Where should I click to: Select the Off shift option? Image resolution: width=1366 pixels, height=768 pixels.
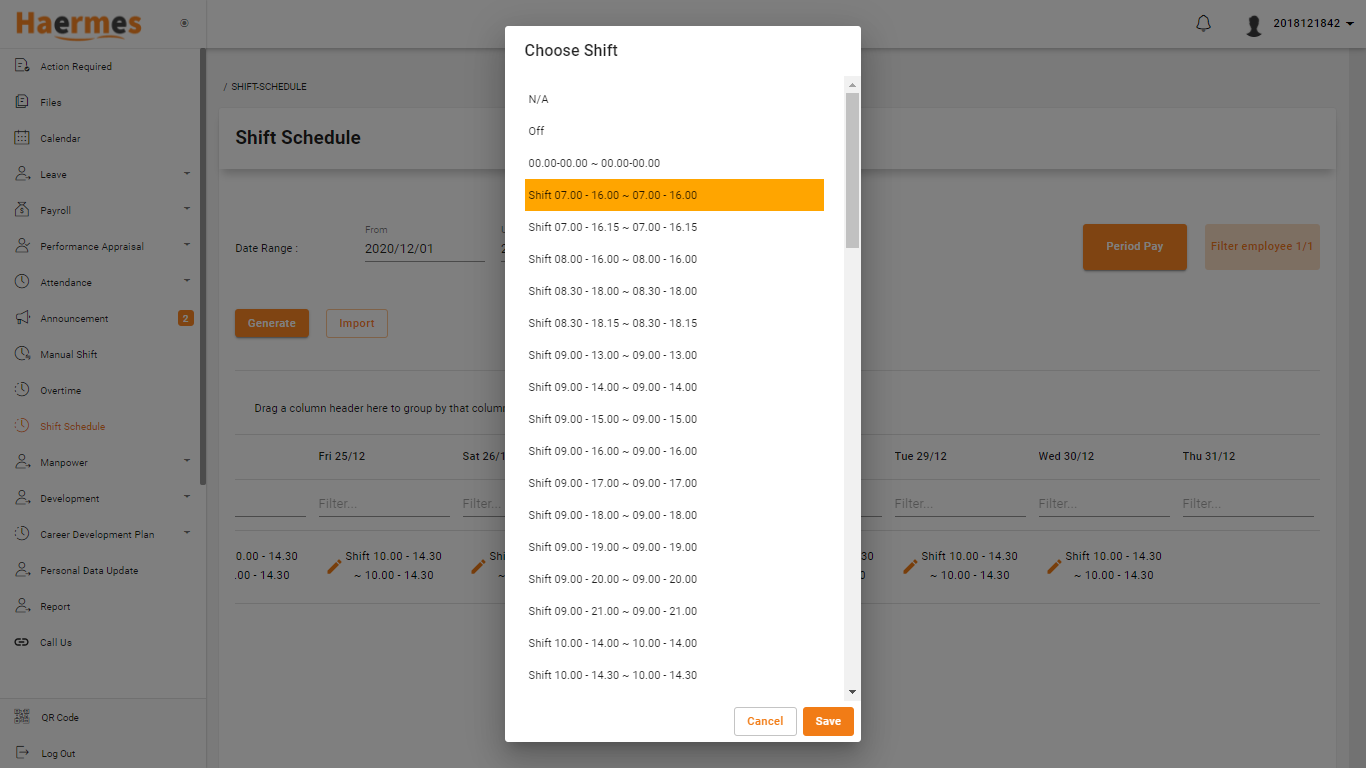click(674, 131)
